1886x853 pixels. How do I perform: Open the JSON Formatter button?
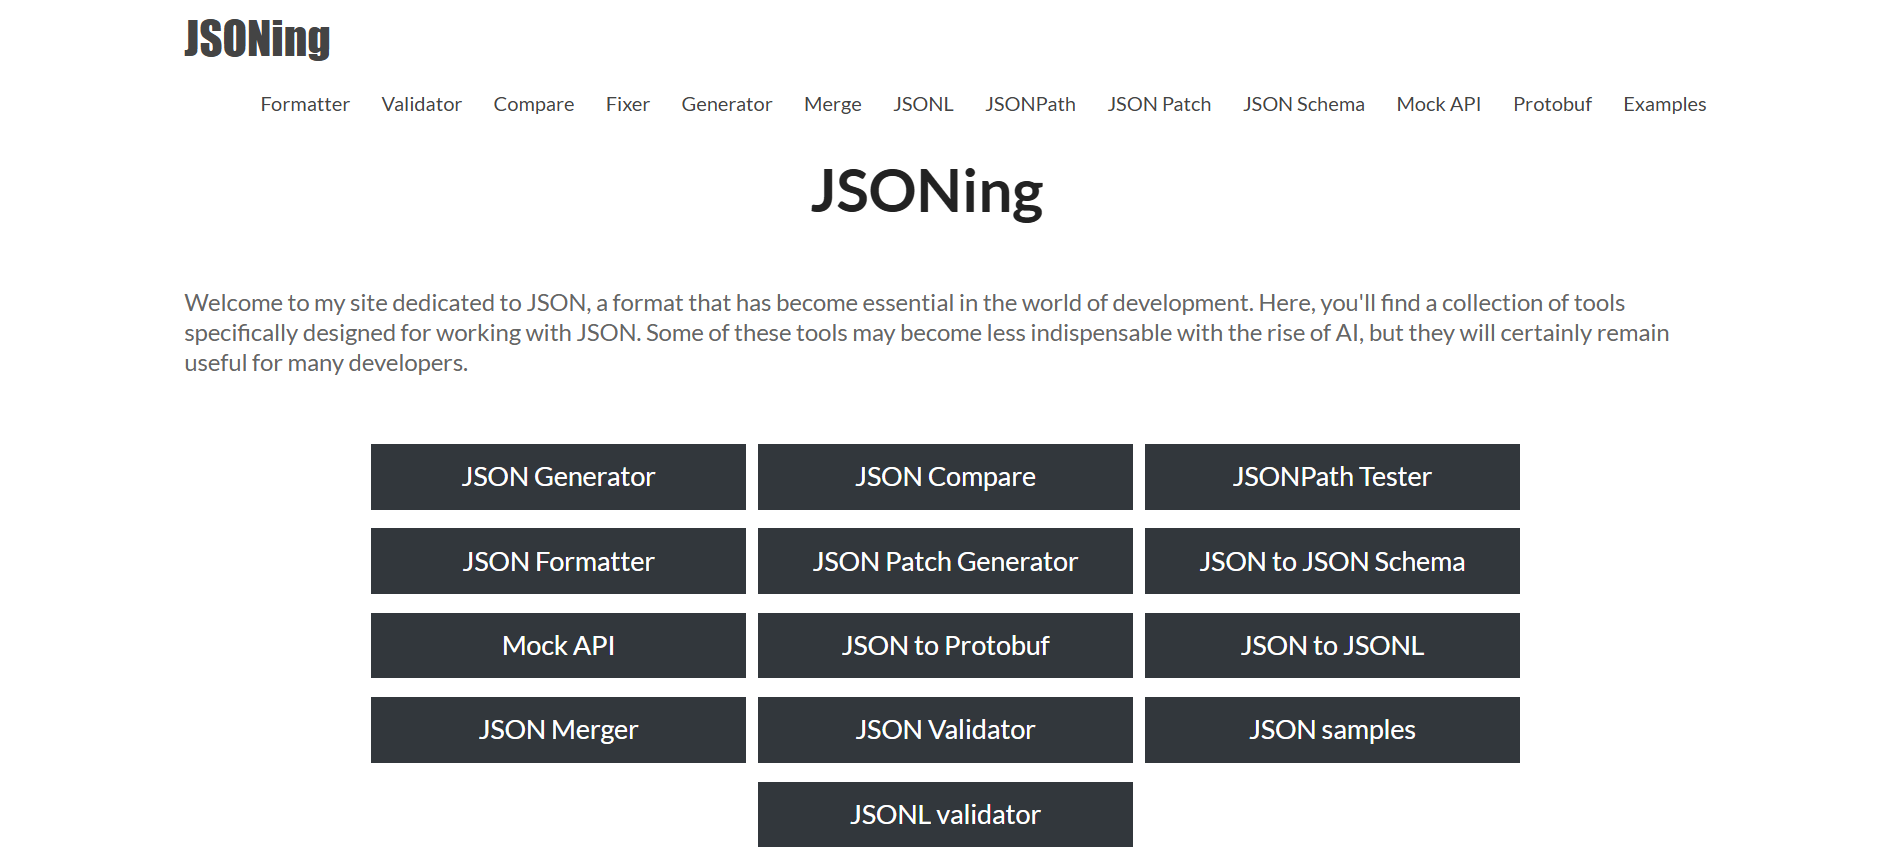pos(558,561)
